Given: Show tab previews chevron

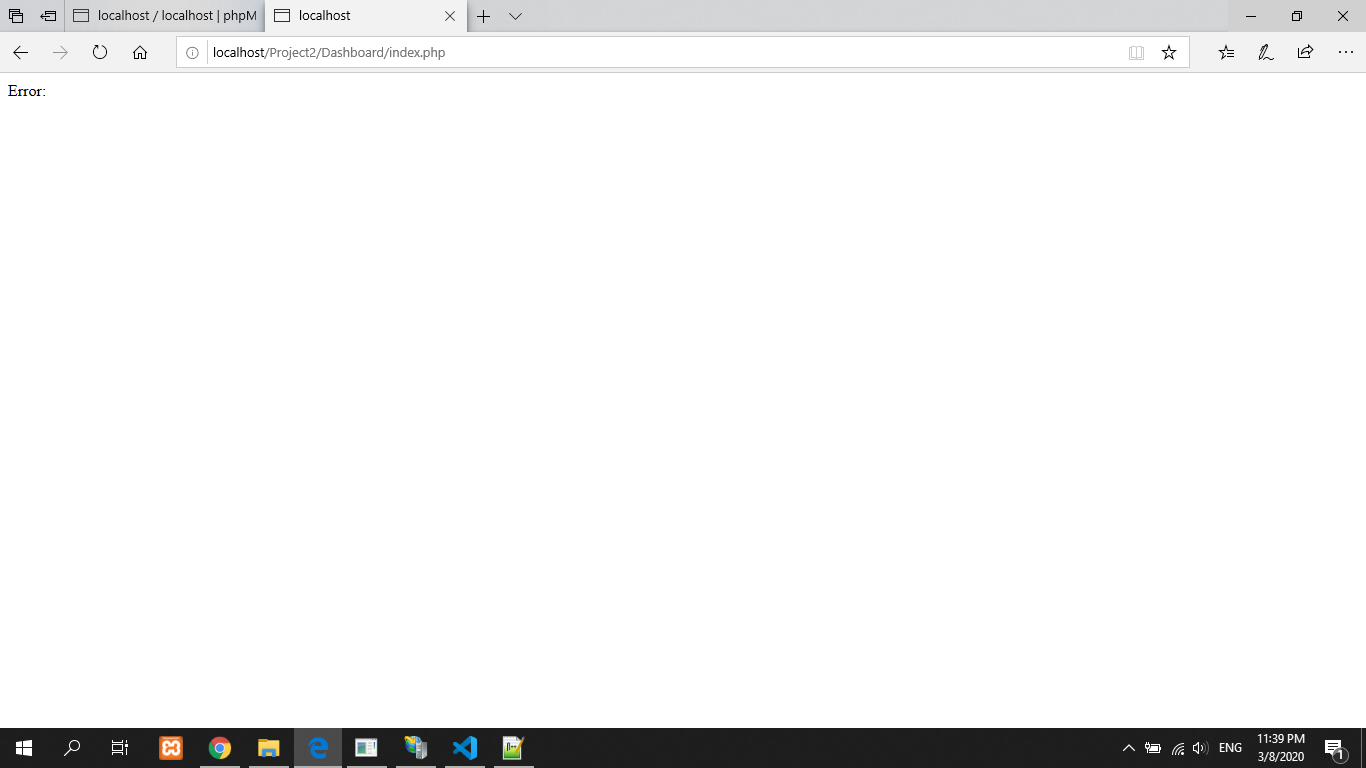Looking at the screenshot, I should [515, 16].
